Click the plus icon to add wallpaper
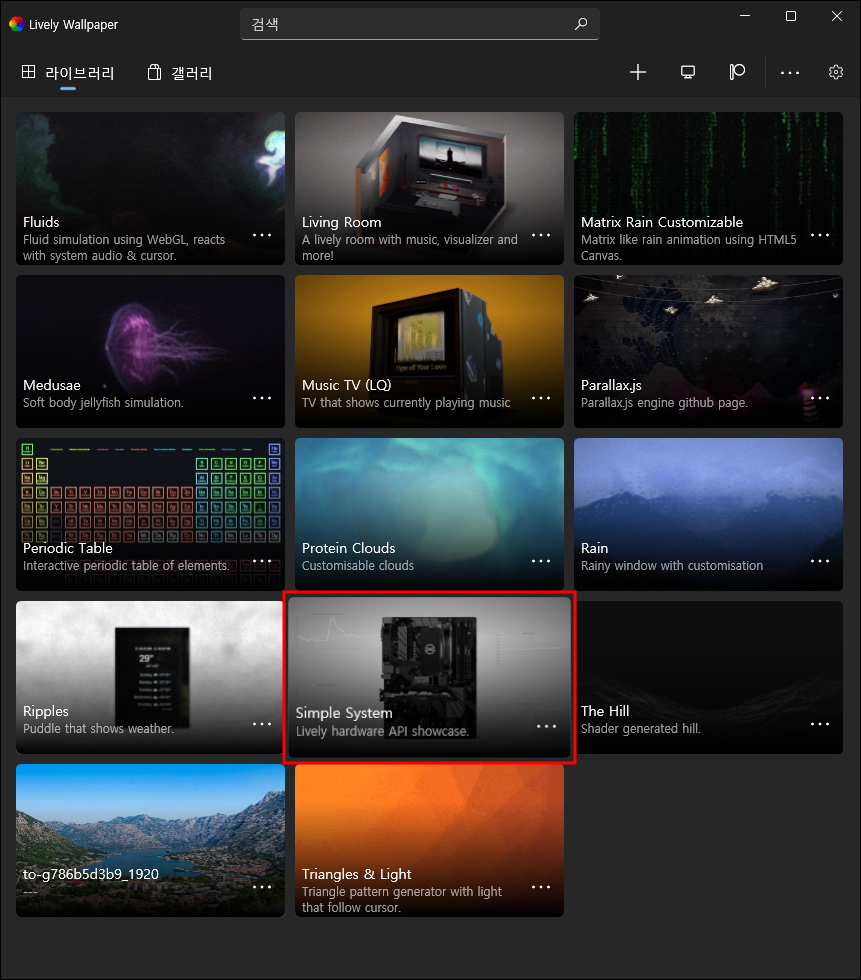The image size is (861, 980). (x=637, y=72)
